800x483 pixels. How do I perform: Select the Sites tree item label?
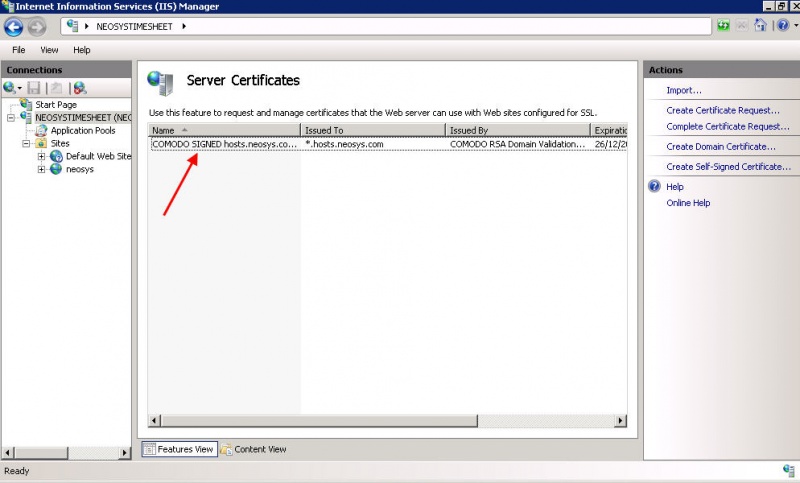(60, 143)
